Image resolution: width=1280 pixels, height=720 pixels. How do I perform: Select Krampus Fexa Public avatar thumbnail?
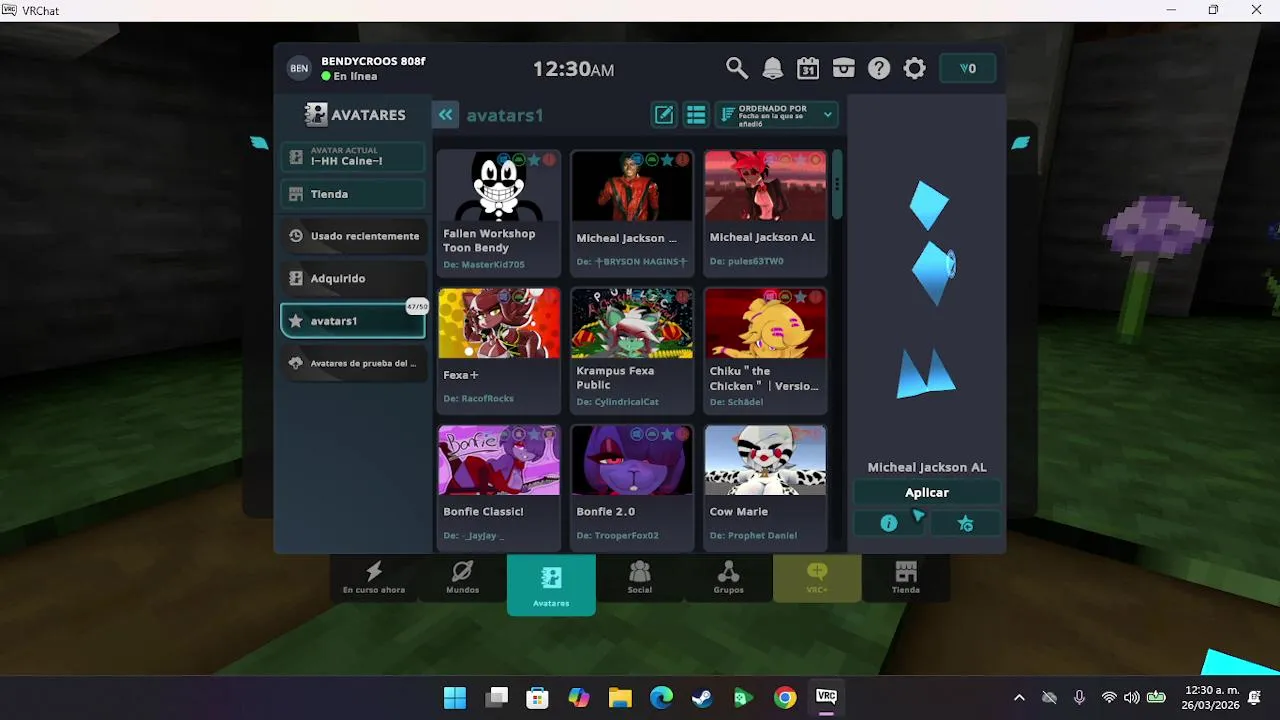tap(632, 323)
